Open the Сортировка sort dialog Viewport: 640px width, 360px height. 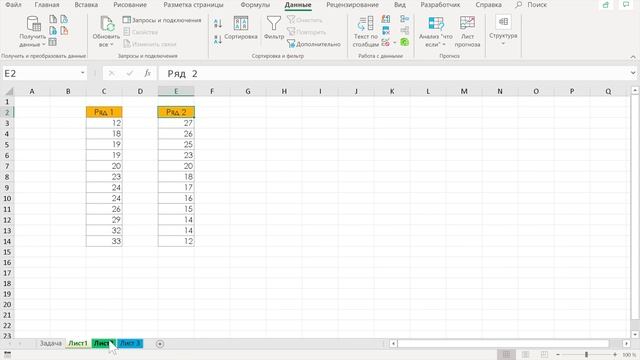241,28
